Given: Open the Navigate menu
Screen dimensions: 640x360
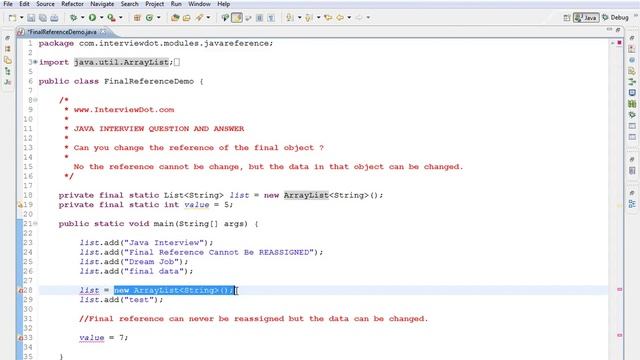Looking at the screenshot, I should click(102, 4).
